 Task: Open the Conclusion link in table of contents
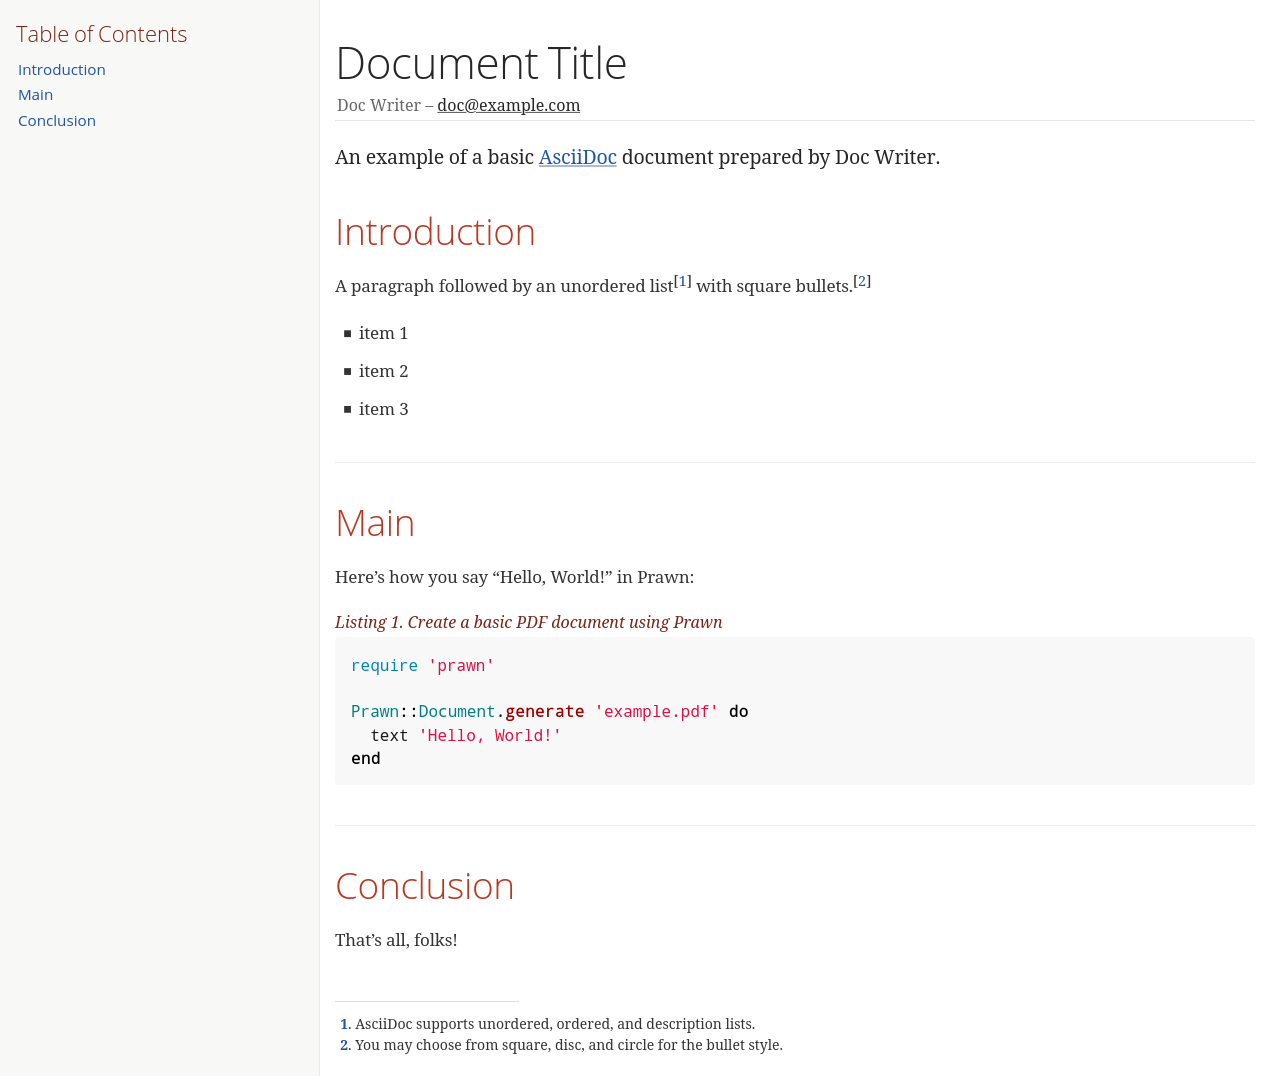(x=57, y=121)
